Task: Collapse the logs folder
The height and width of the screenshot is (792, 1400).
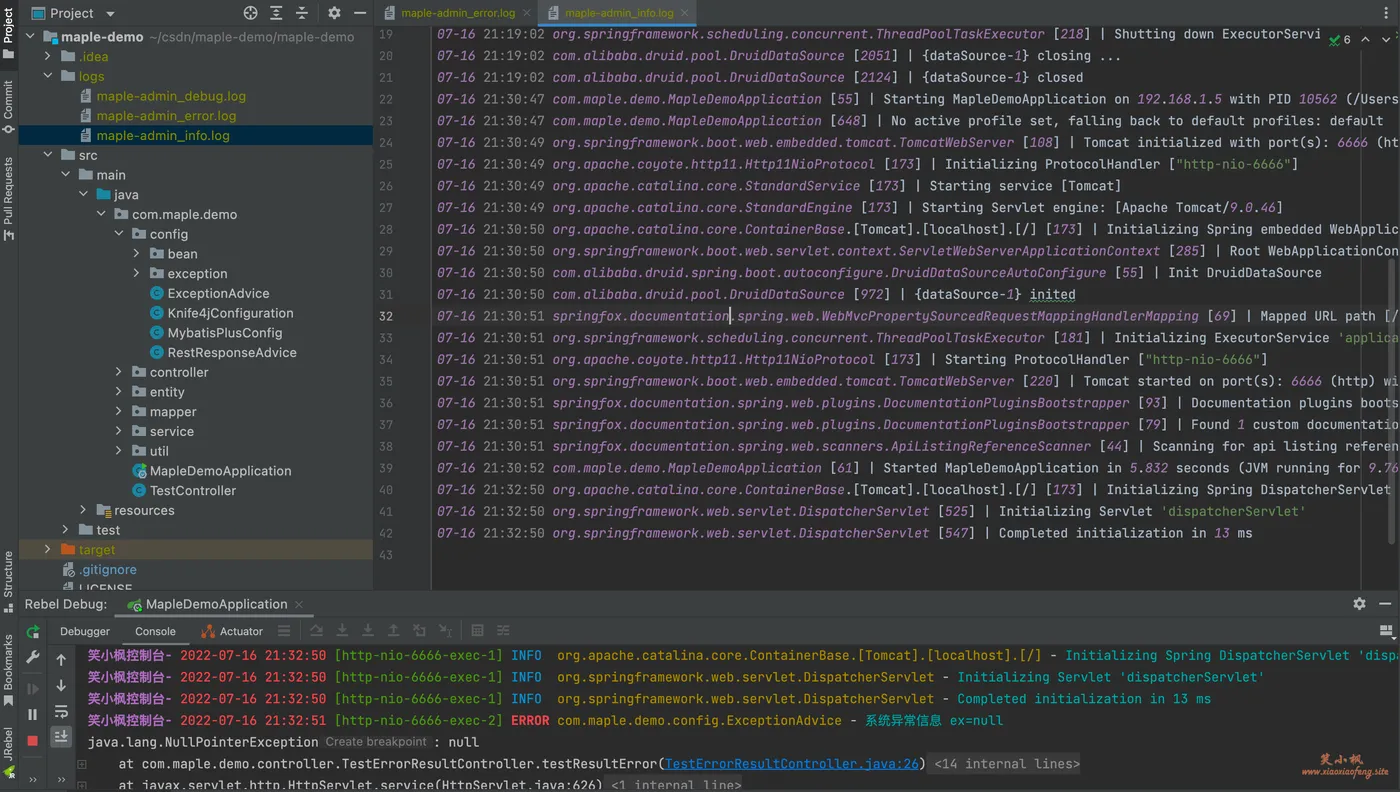Action: [48, 76]
